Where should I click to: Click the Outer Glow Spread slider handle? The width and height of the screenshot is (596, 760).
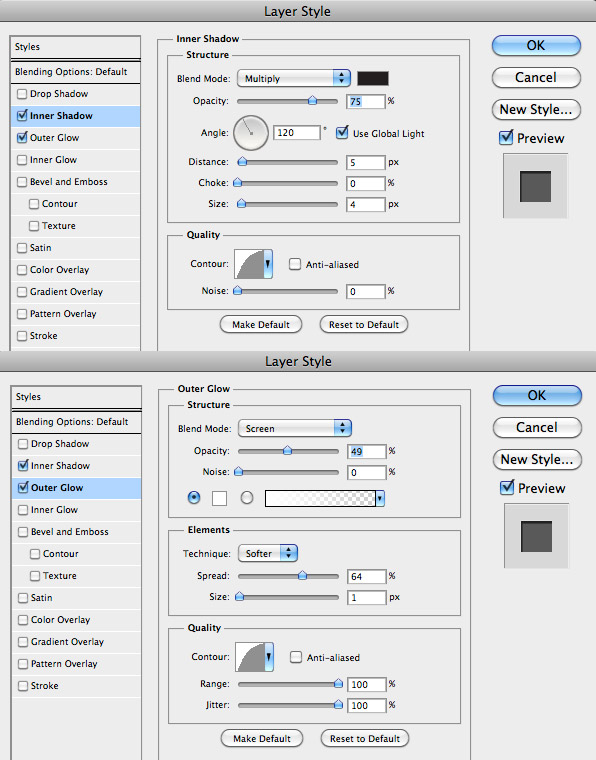tap(302, 576)
